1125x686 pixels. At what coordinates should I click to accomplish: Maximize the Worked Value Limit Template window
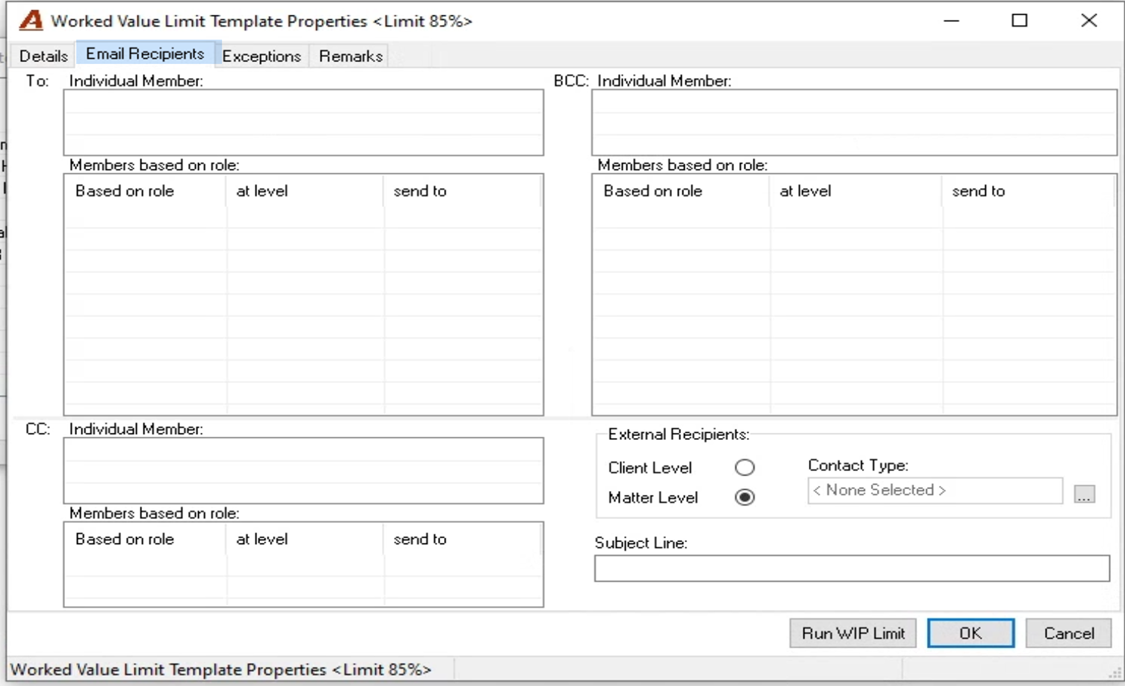point(1020,21)
